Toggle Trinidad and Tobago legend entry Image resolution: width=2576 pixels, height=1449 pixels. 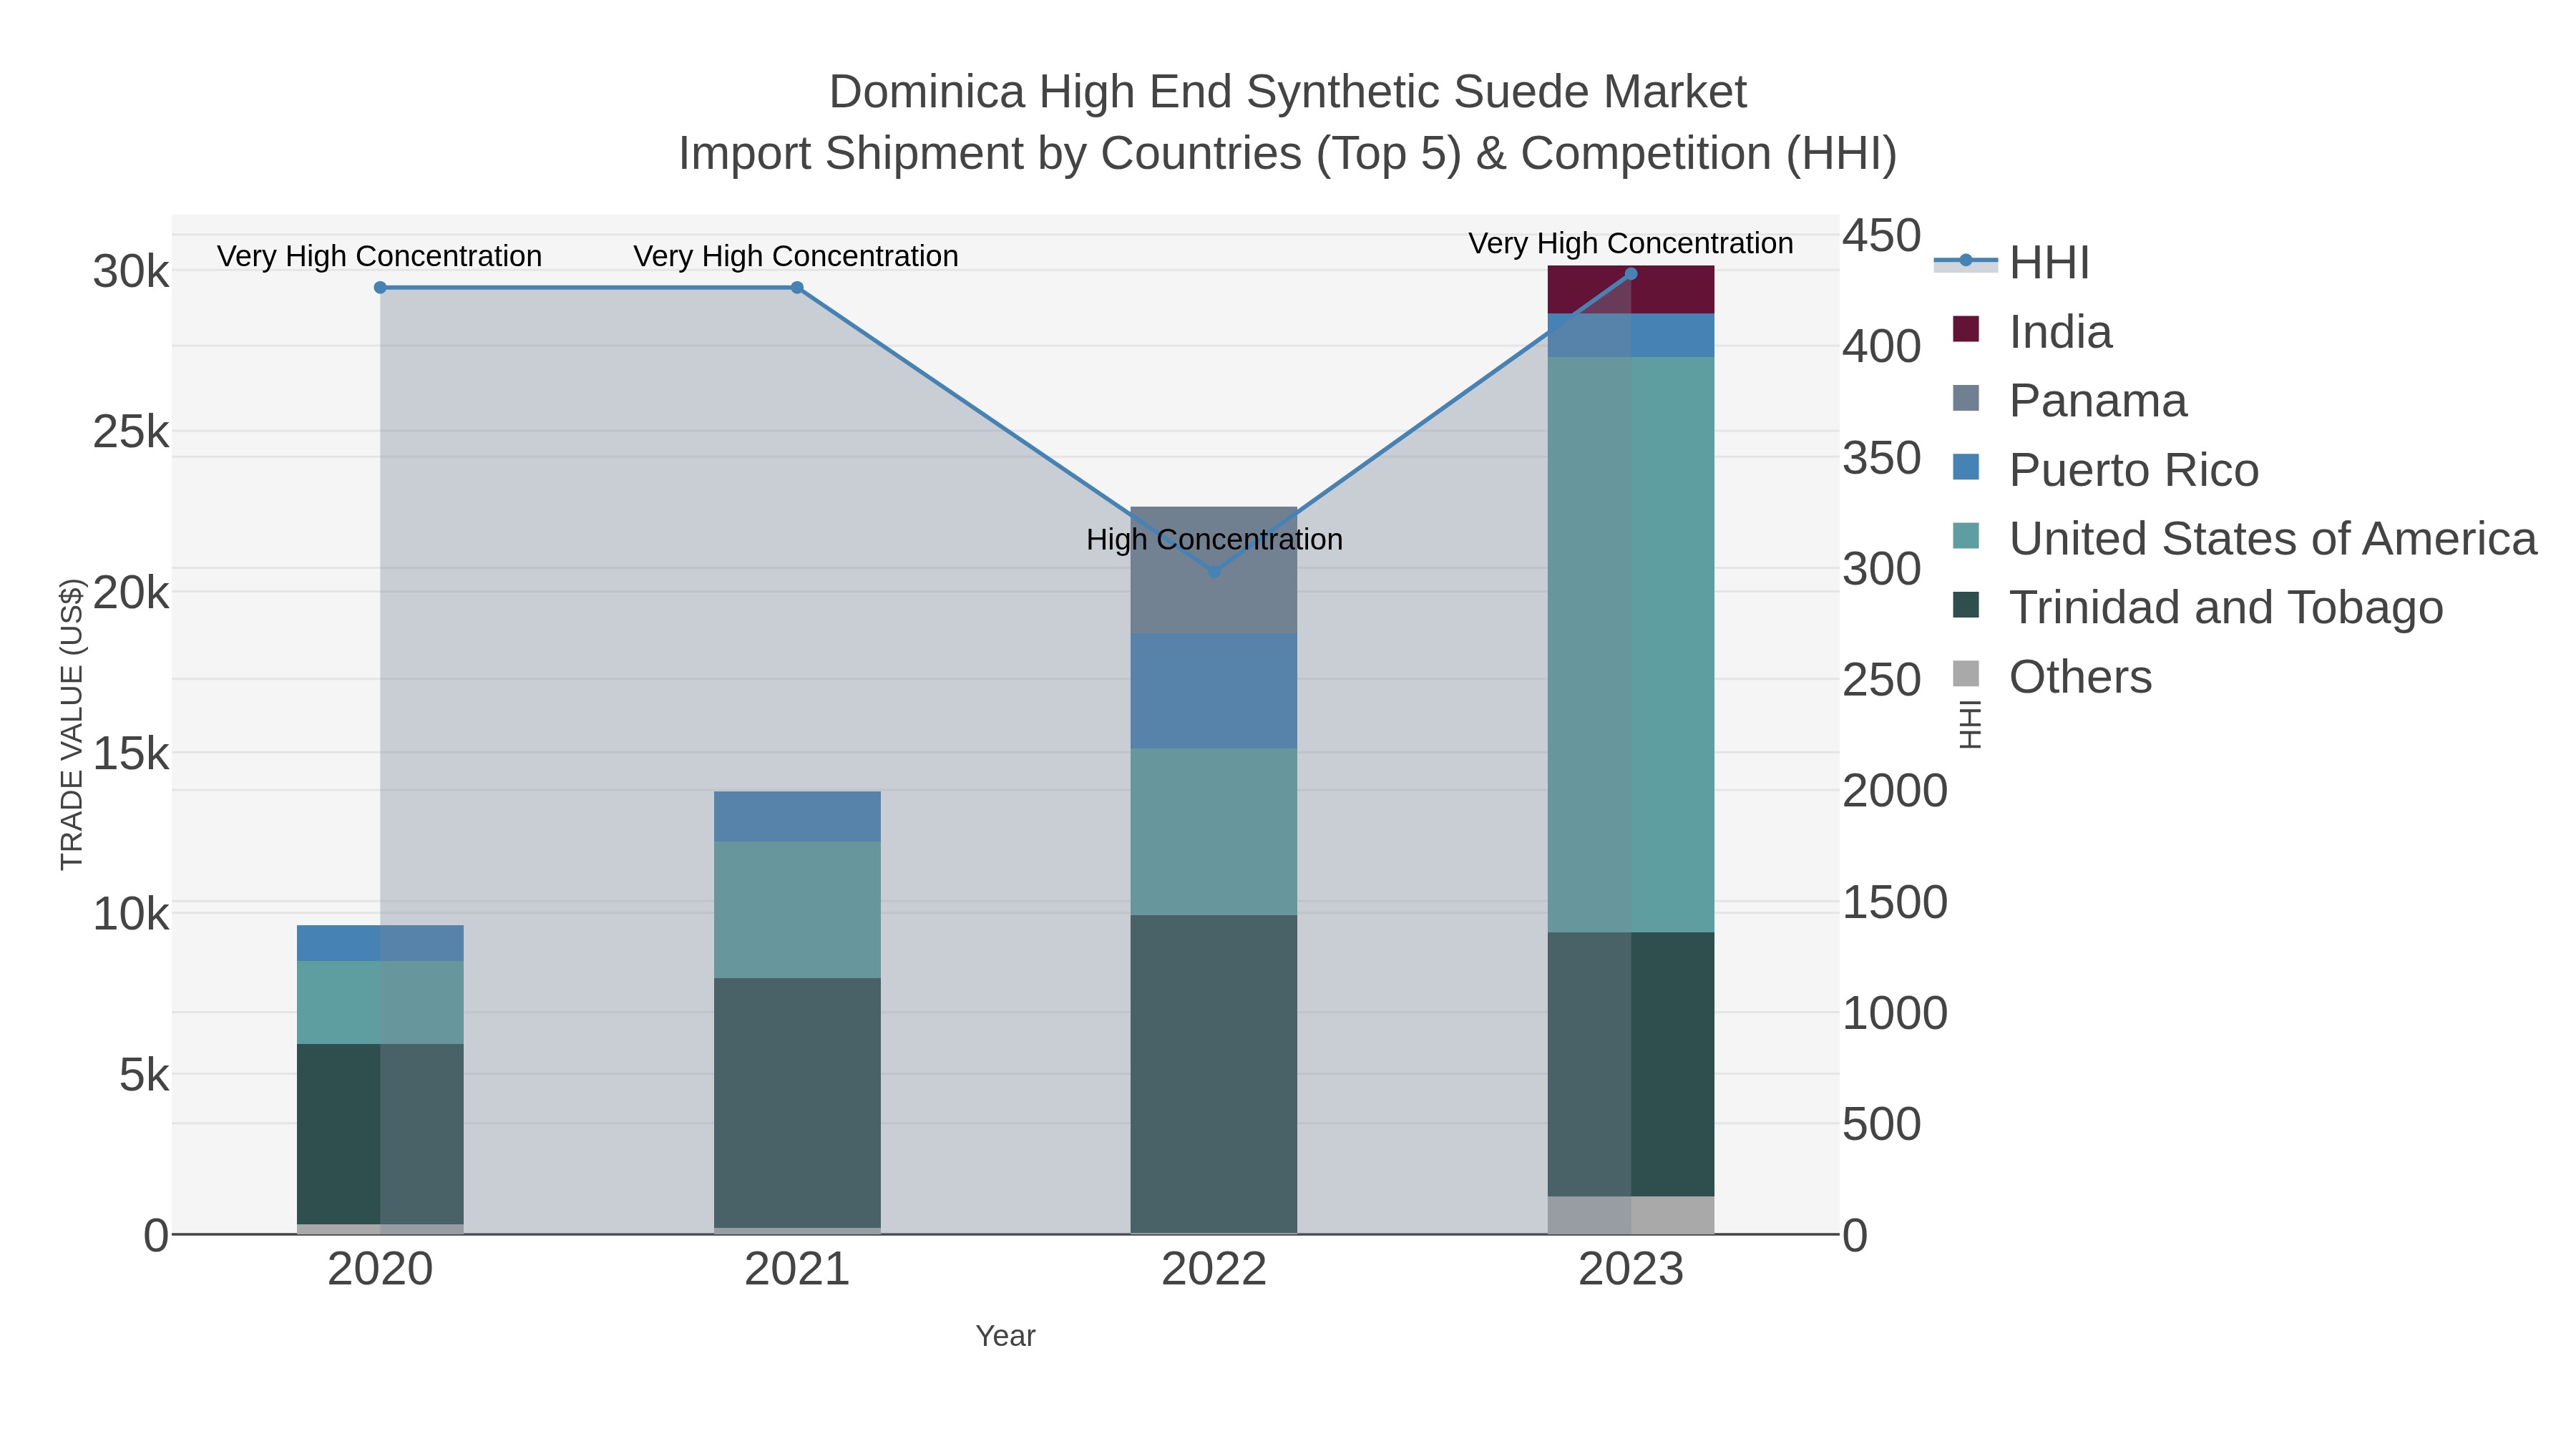coord(2197,608)
